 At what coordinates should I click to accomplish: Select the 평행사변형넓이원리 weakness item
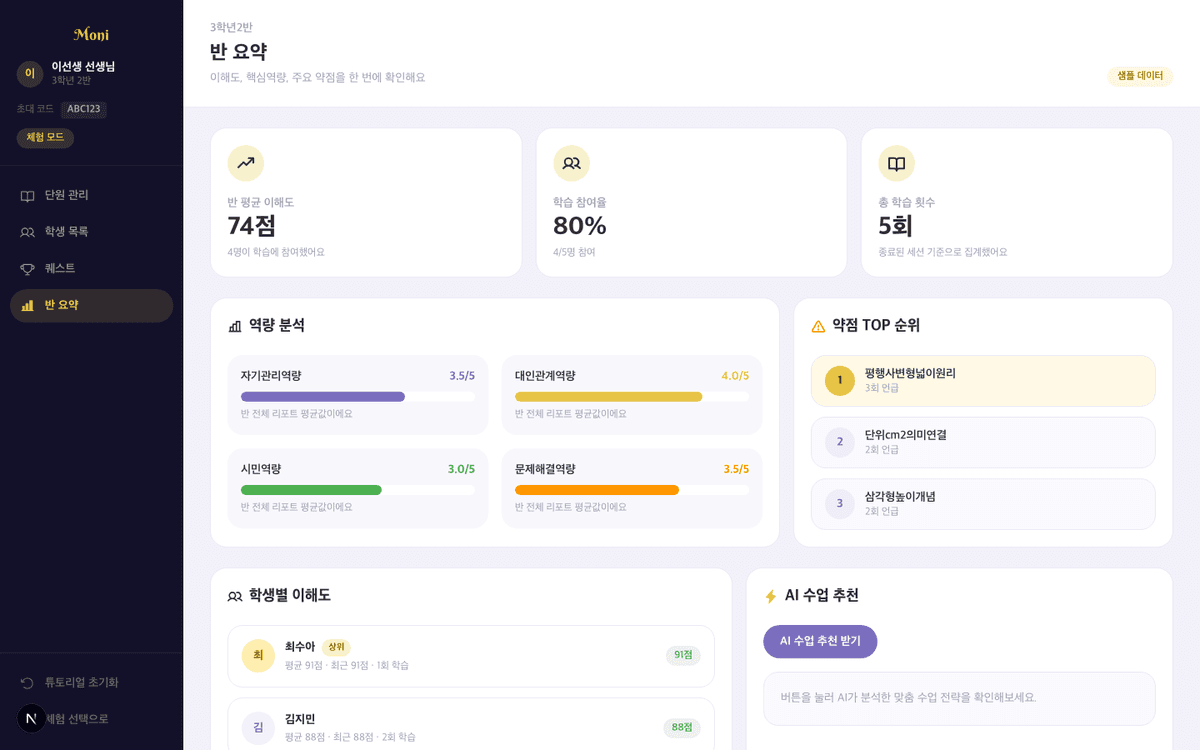tap(982, 381)
